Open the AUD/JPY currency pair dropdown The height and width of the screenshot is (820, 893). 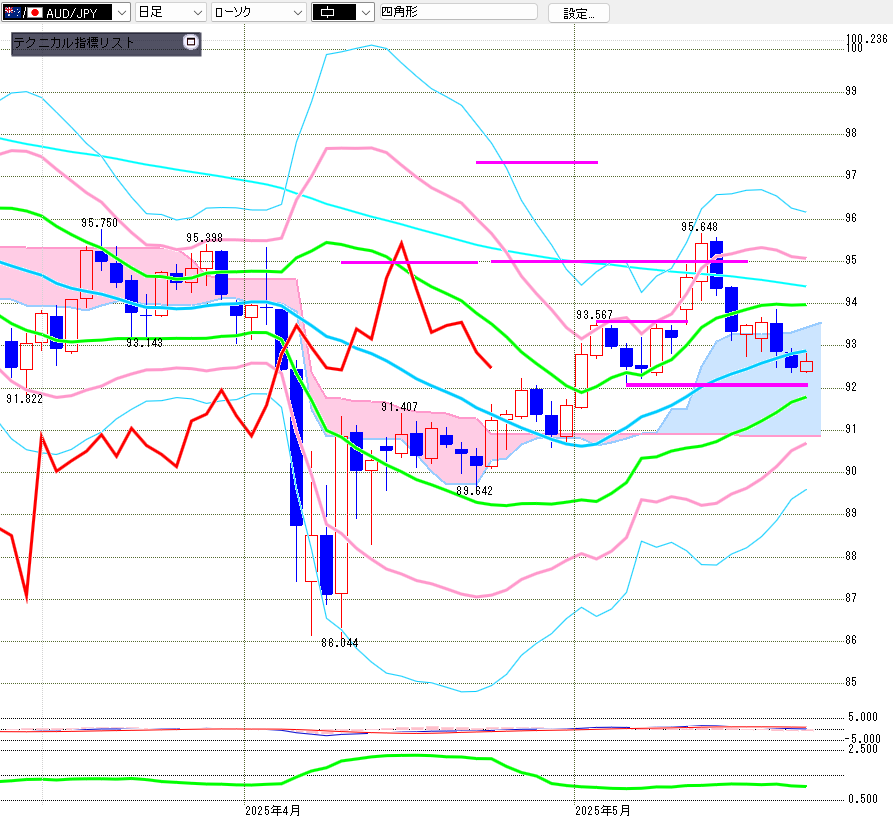click(65, 12)
